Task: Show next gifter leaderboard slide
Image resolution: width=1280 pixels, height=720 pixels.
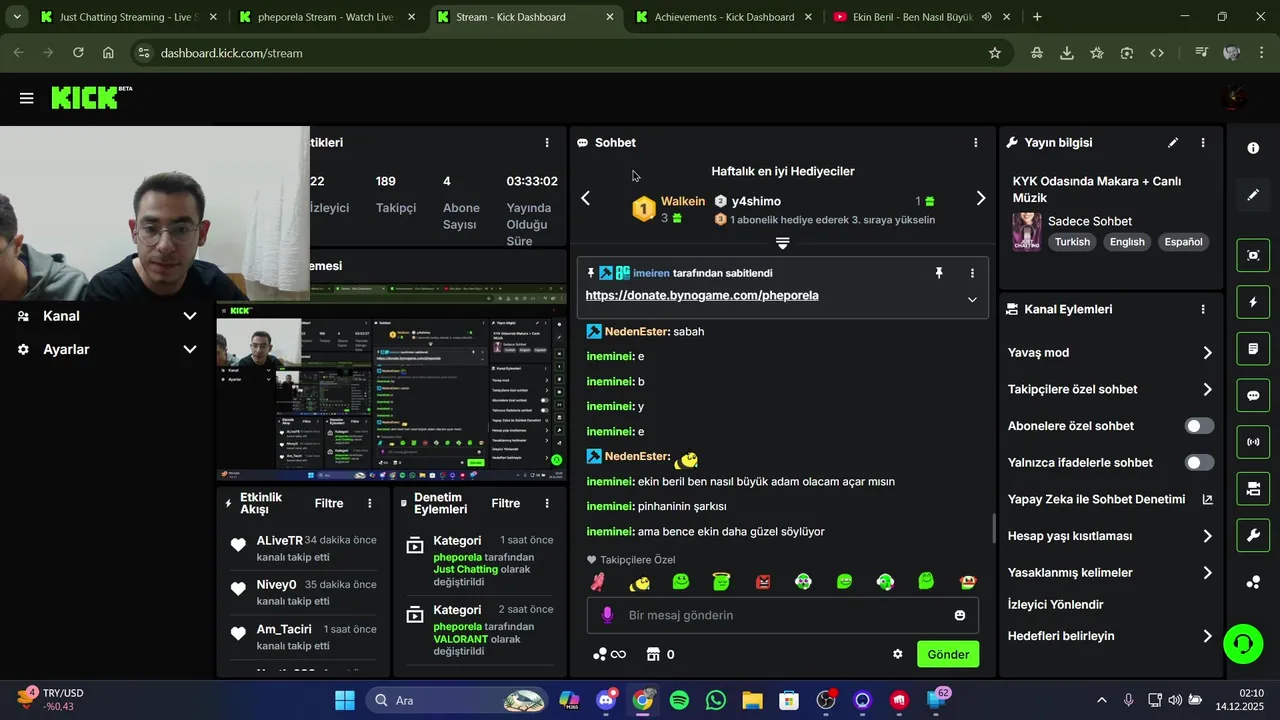Action: 980,198
